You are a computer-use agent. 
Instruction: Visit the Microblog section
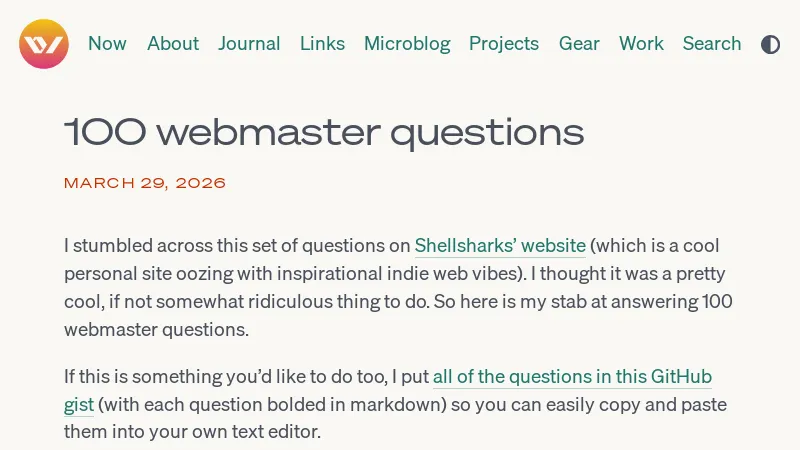(407, 44)
